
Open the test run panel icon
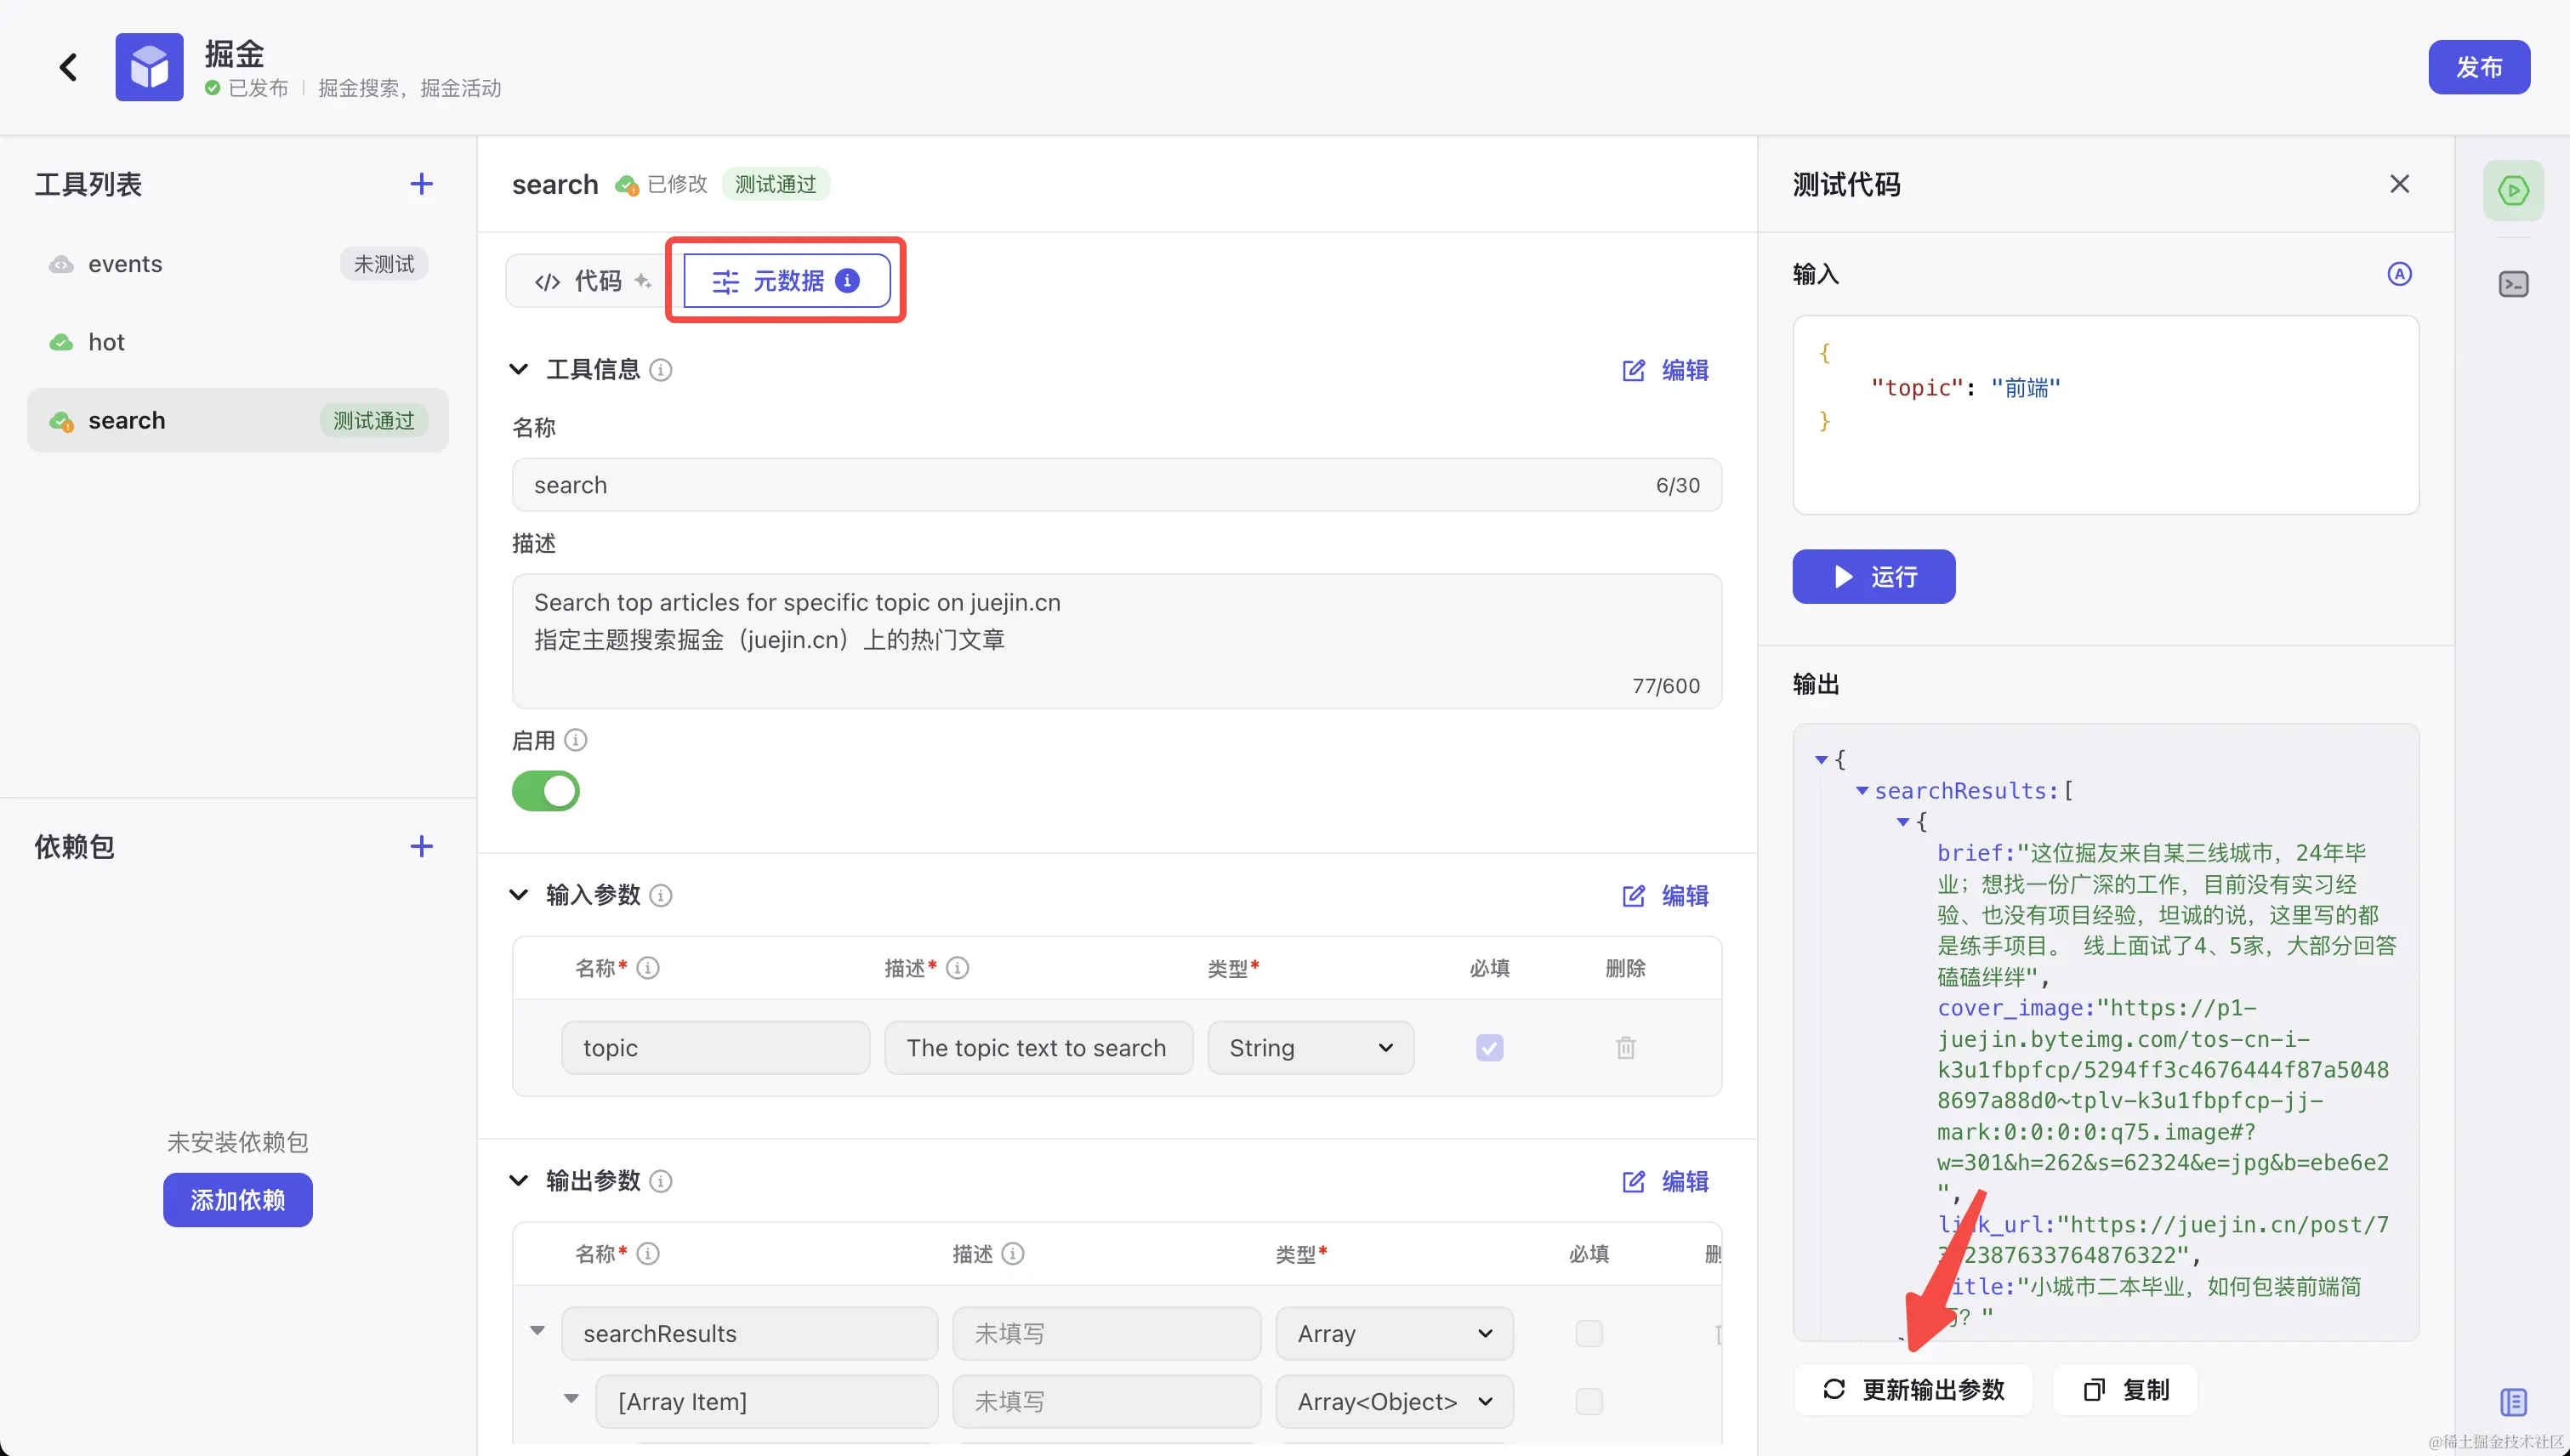[x=2512, y=190]
